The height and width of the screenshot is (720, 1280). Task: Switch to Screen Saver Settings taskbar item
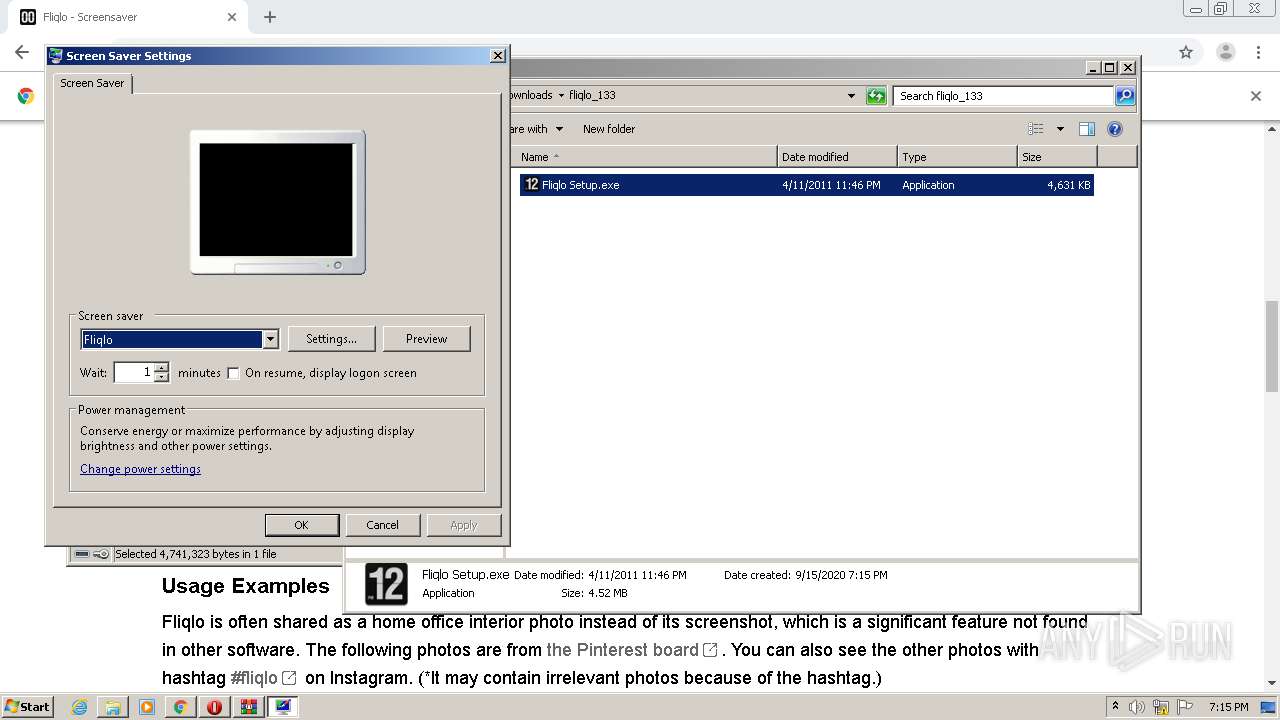[x=283, y=707]
